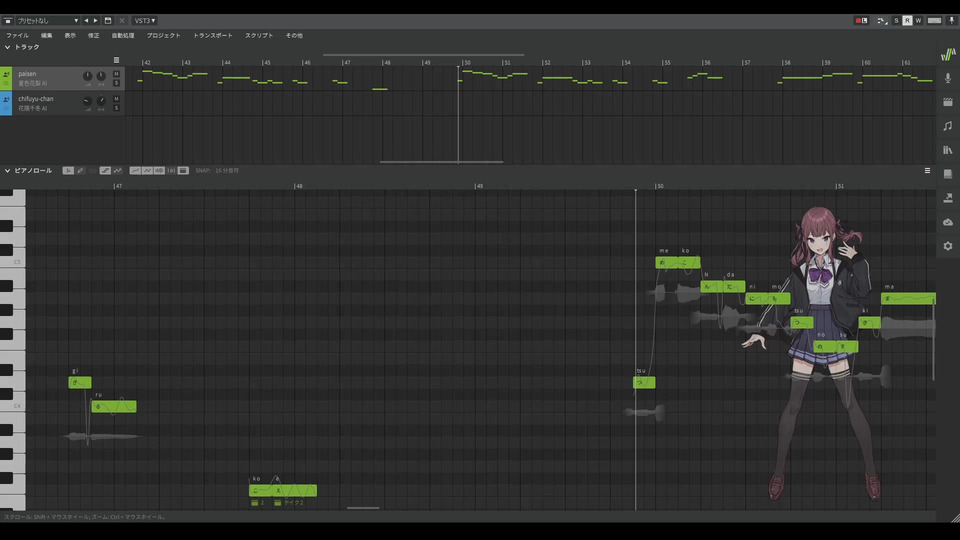Image resolution: width=960 pixels, height=540 pixels.
Task: Open the Settings gear icon in sidebar
Action: [x=948, y=246]
